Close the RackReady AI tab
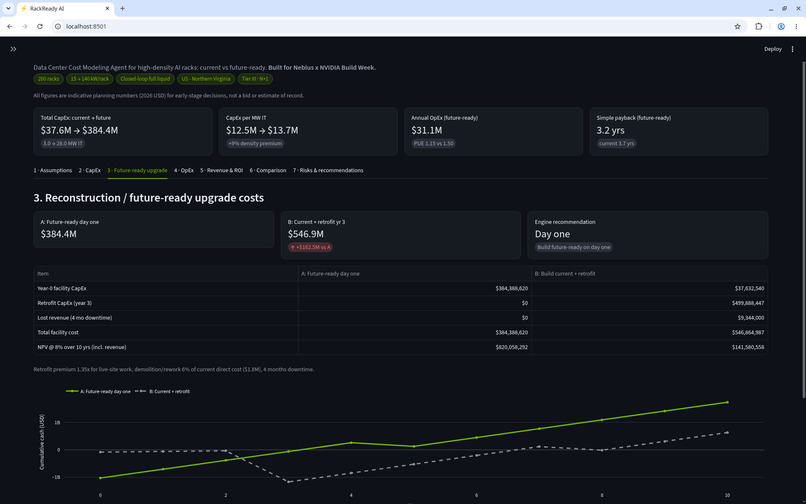Viewport: 806px width, 504px height. pos(107,9)
